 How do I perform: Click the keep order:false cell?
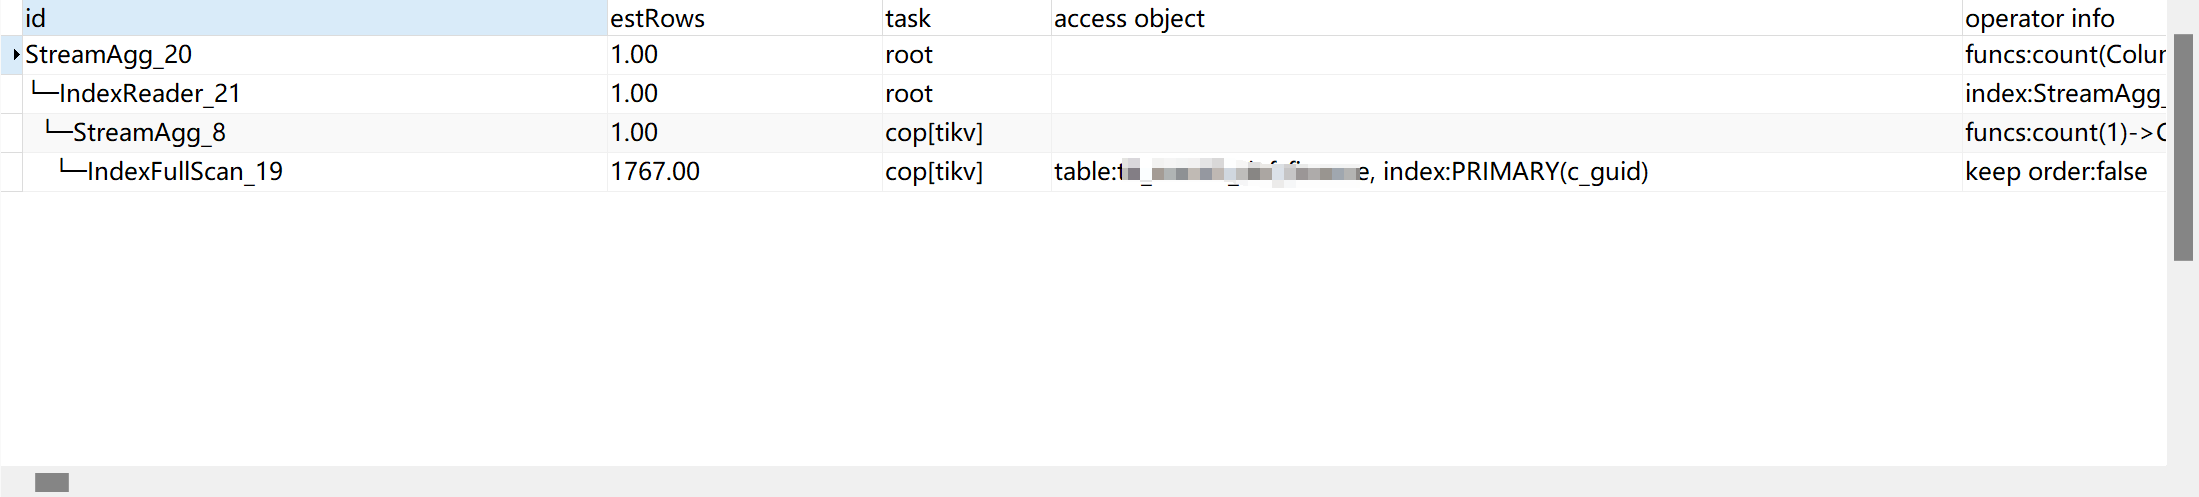(x=2055, y=172)
